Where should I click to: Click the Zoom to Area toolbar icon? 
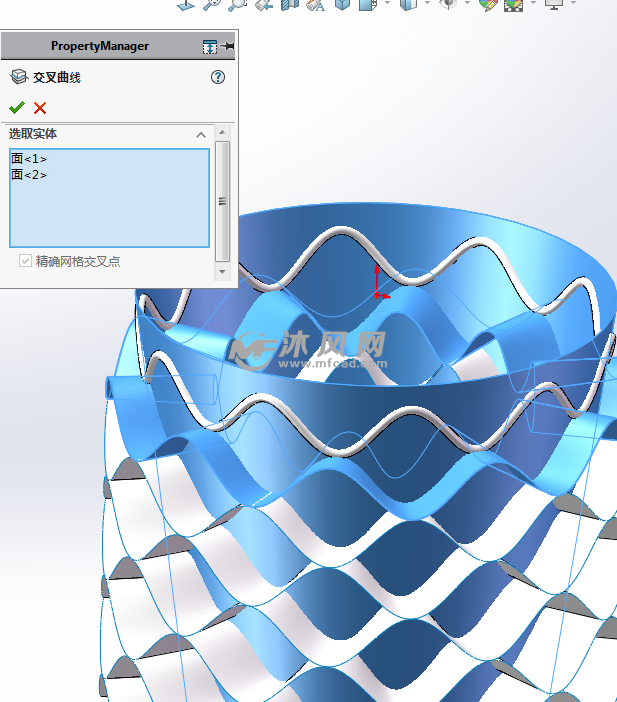(x=237, y=4)
